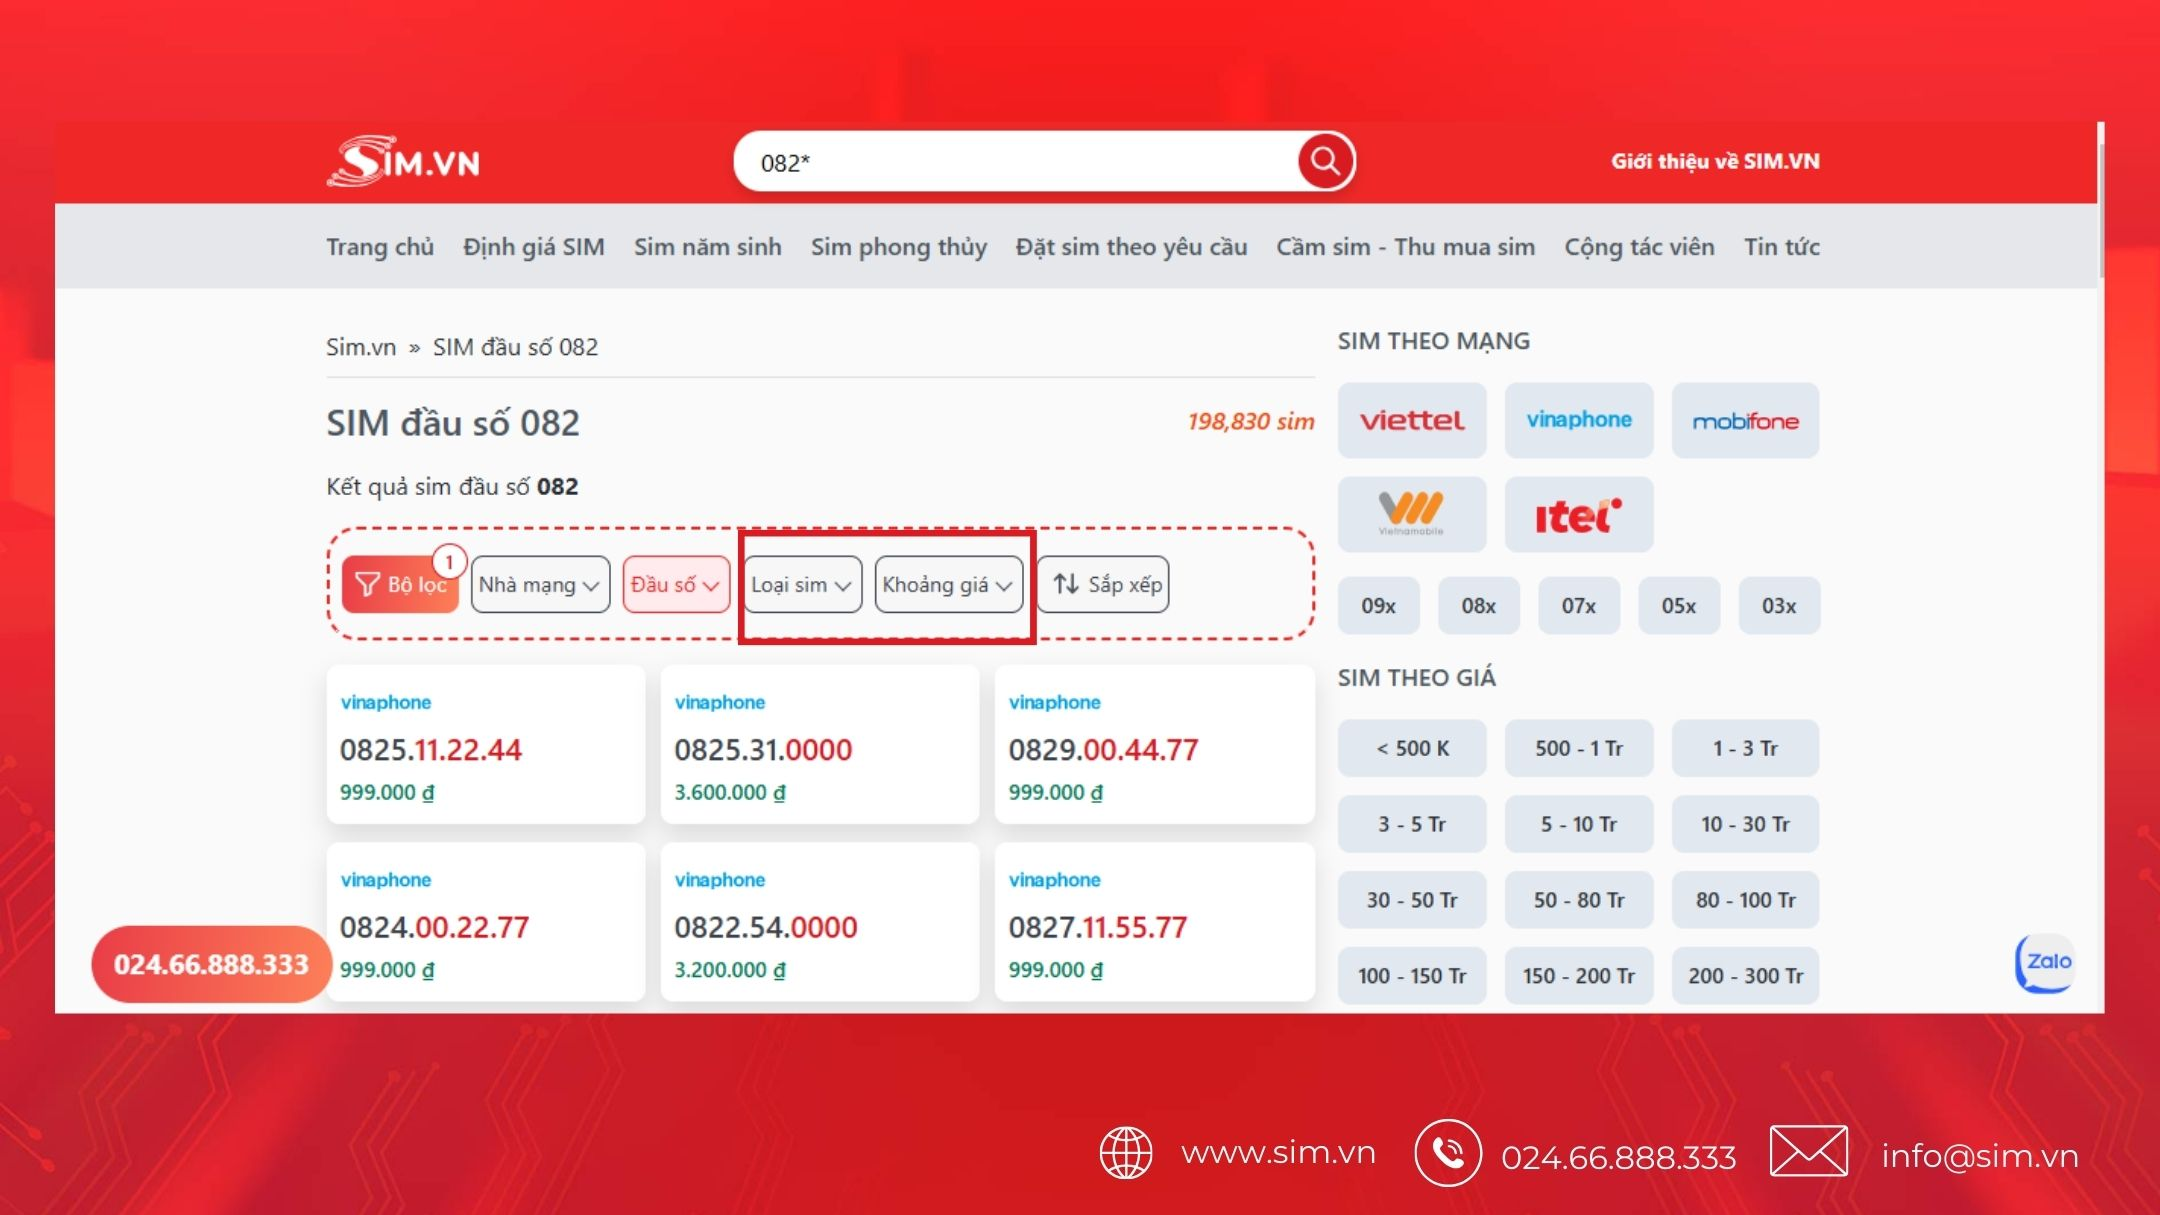Click the envelope email icon in footer
This screenshot has width=2160, height=1215.
pyautogui.click(x=1808, y=1151)
